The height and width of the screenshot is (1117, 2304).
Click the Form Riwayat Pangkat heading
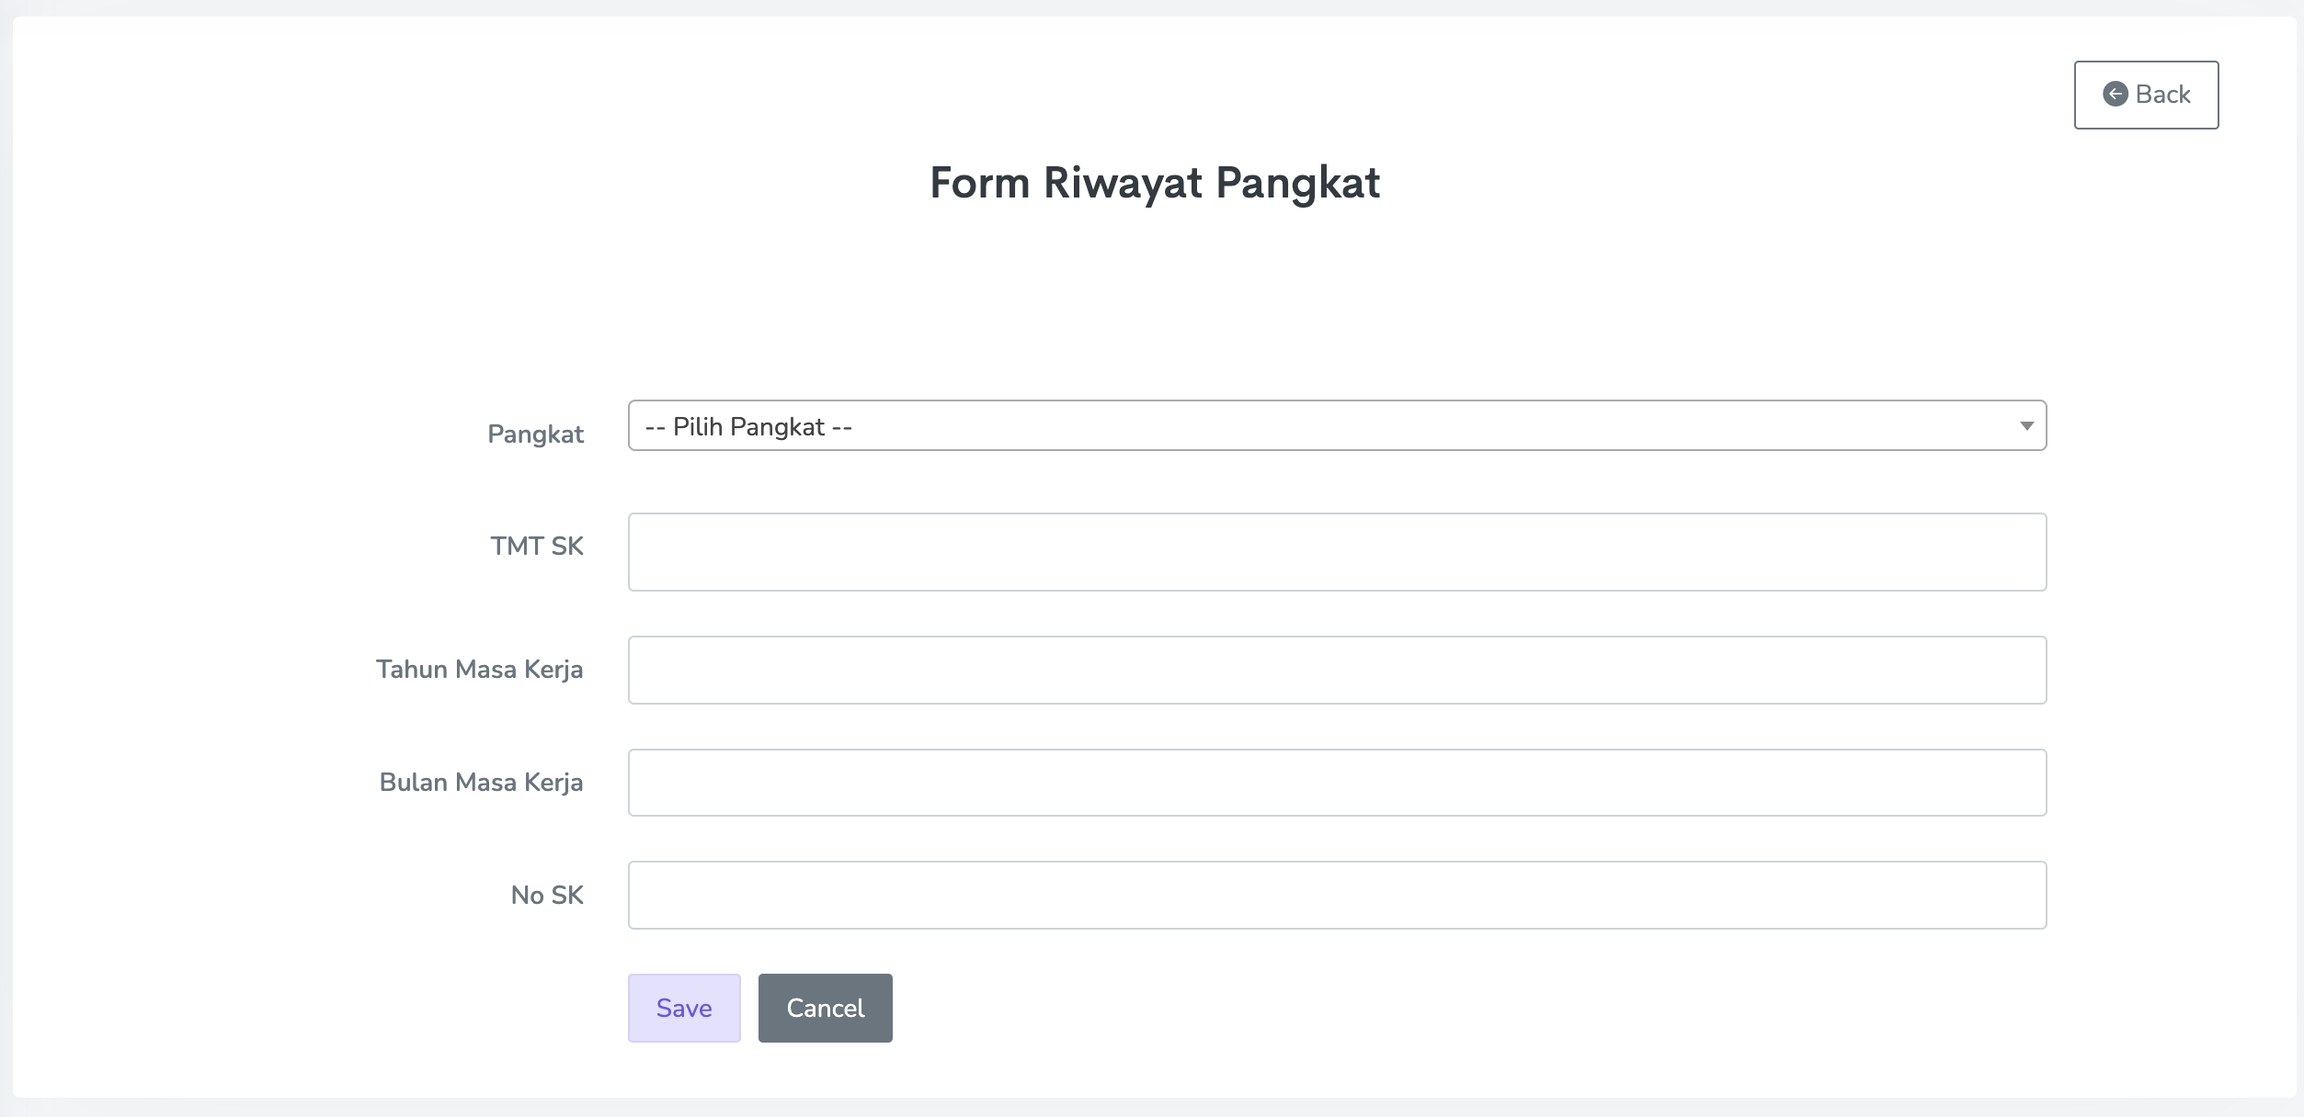pyautogui.click(x=1154, y=183)
